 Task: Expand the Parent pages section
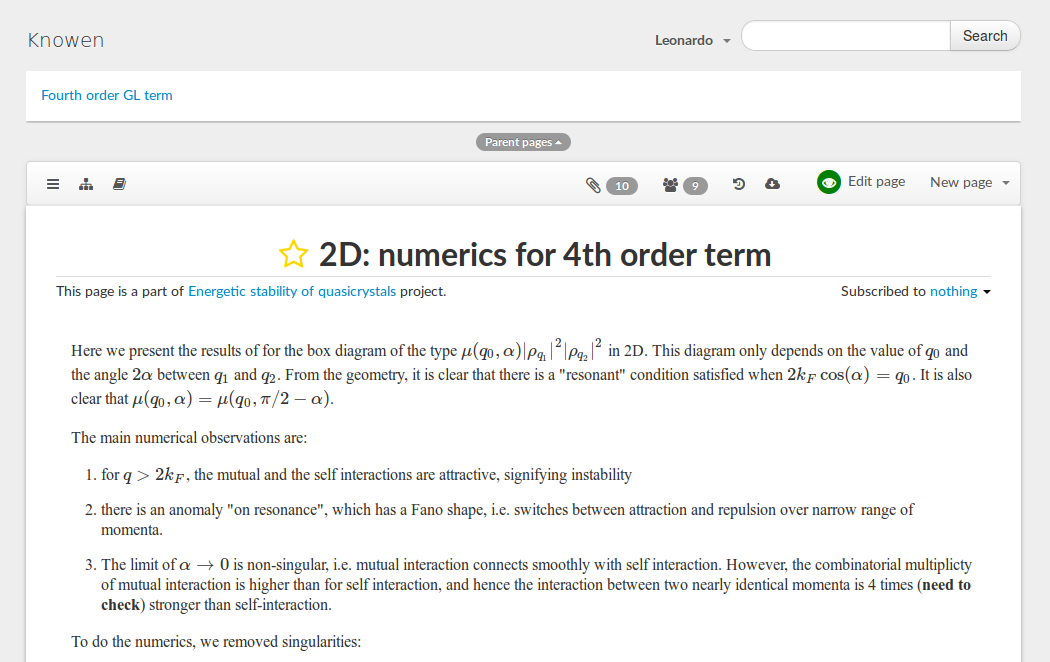point(523,142)
